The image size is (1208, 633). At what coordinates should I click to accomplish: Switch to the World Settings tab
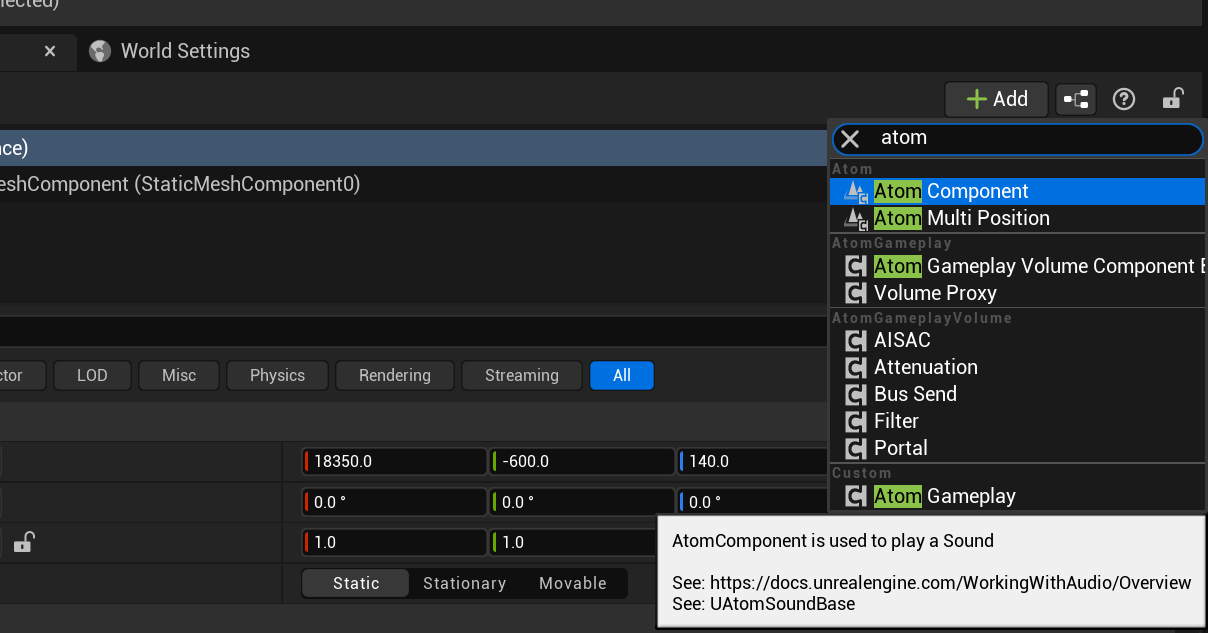pyautogui.click(x=170, y=51)
